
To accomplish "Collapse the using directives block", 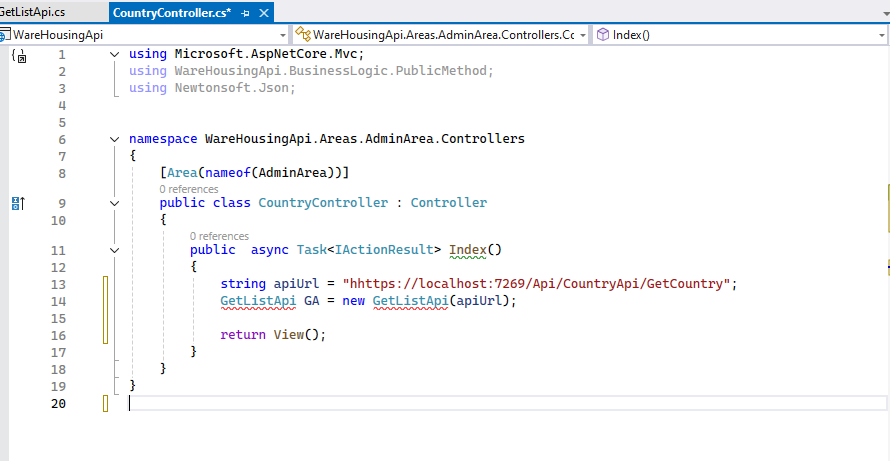I will pos(116,54).
